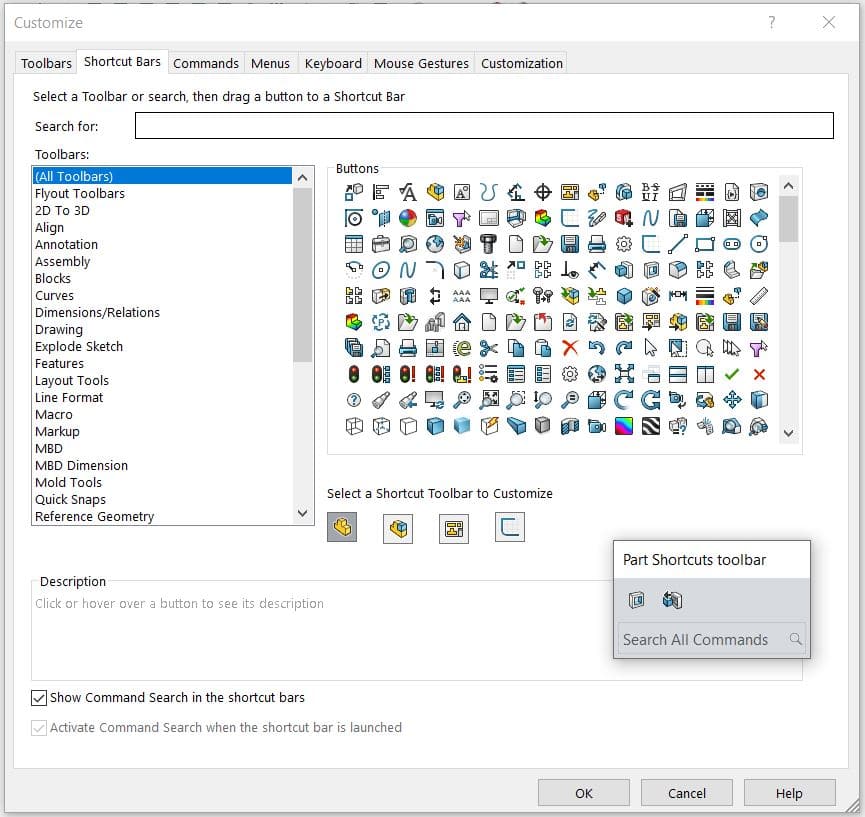
Task: Click the green checkmark icon
Action: pyautogui.click(x=732, y=374)
